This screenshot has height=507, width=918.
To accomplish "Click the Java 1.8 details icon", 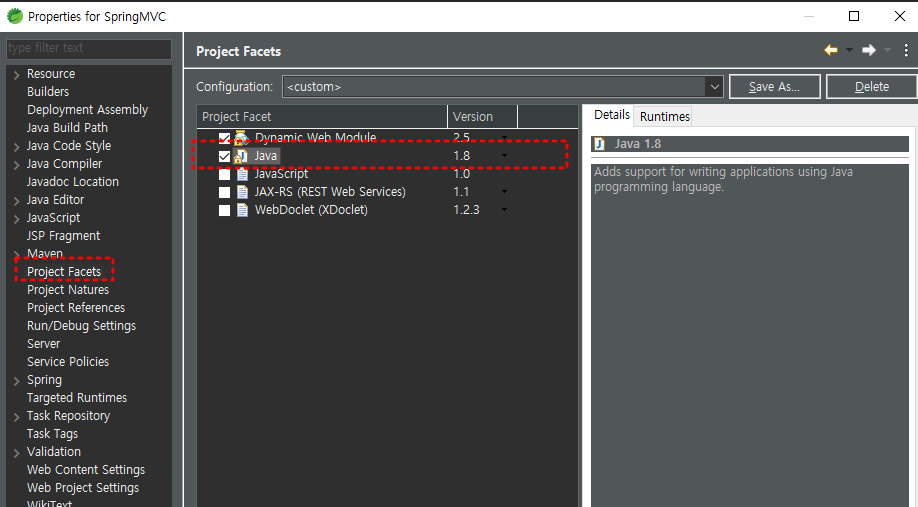I will pyautogui.click(x=599, y=144).
